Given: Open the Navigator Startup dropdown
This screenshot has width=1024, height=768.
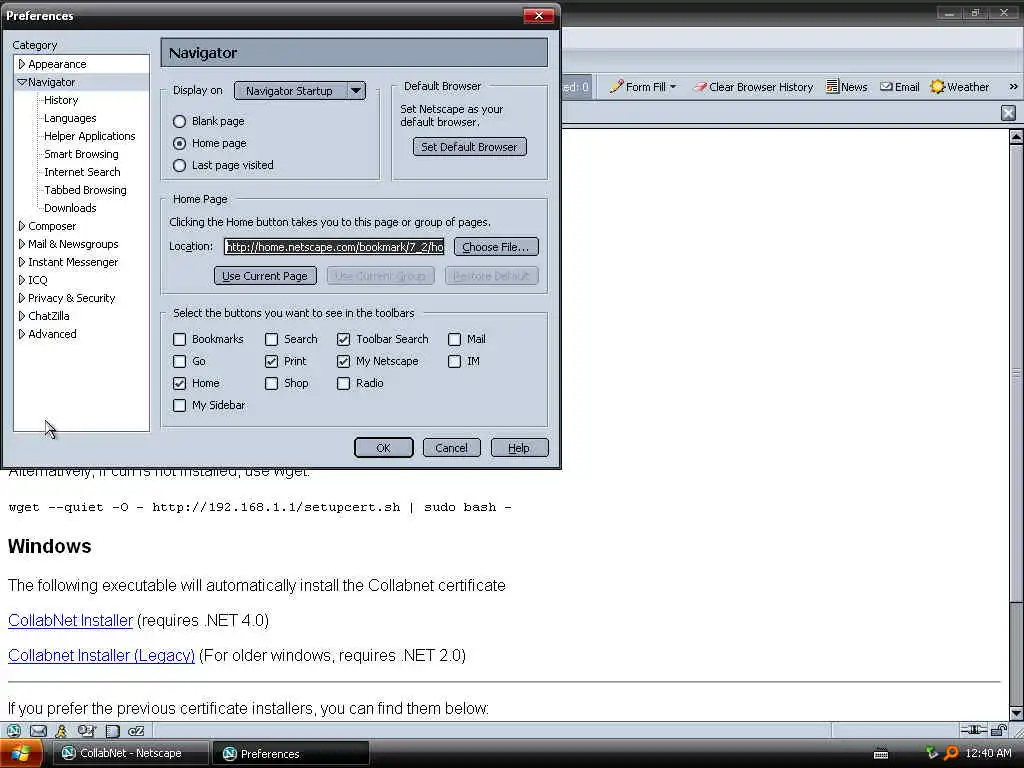Looking at the screenshot, I should [x=300, y=91].
